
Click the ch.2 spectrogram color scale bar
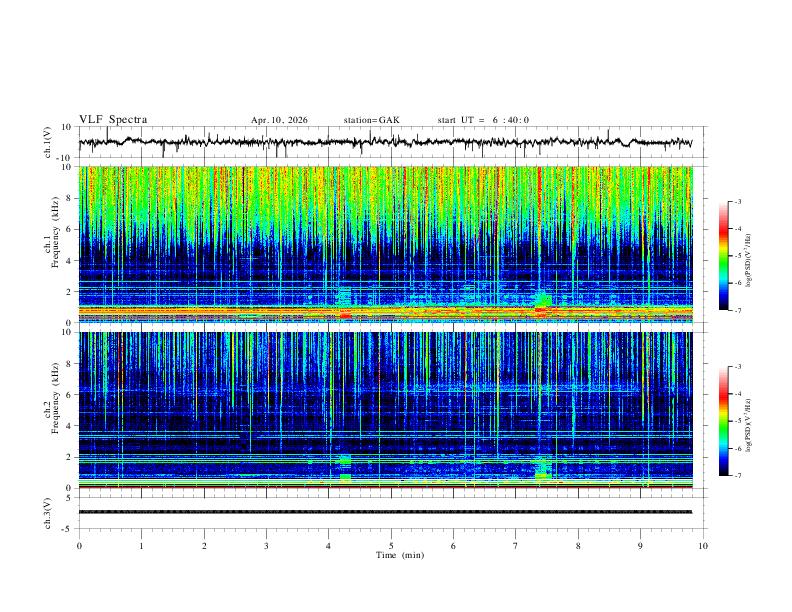pos(723,421)
